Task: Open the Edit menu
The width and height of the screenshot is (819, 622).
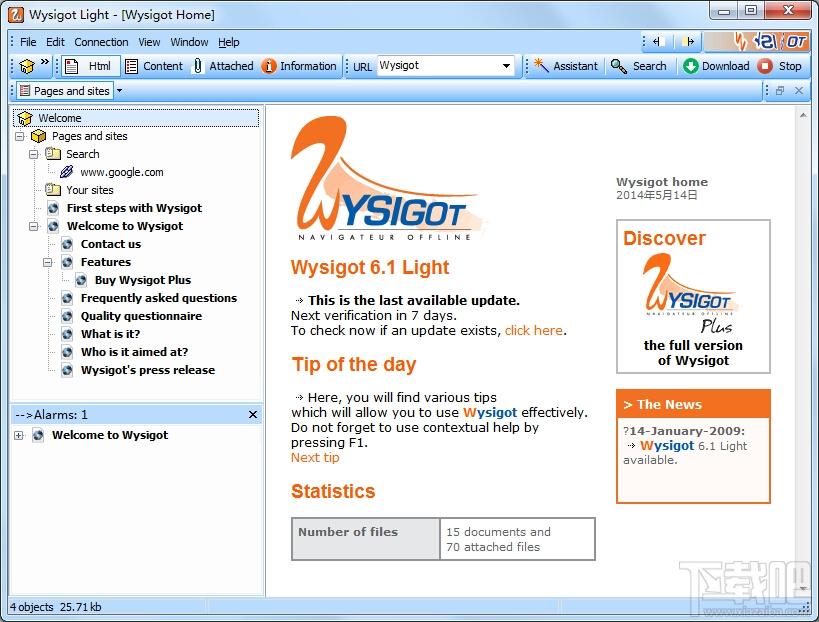Action: tap(55, 42)
